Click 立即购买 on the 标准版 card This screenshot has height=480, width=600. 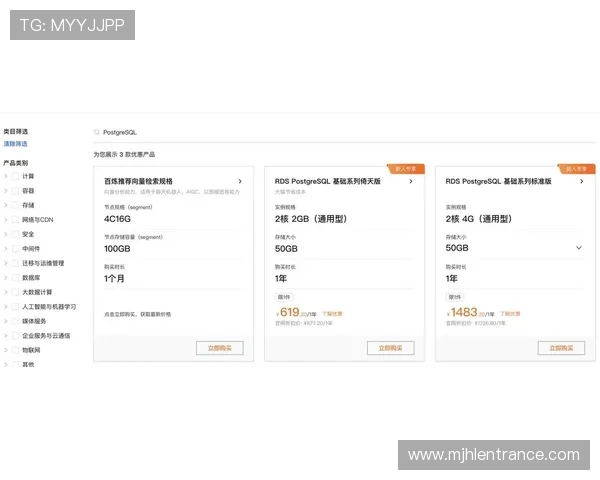pos(561,348)
